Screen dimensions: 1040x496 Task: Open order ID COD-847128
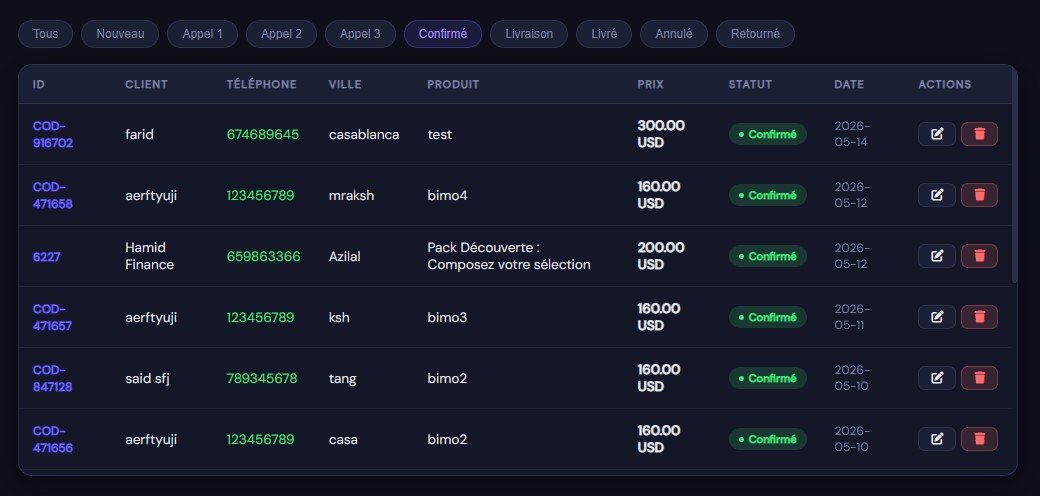point(53,378)
